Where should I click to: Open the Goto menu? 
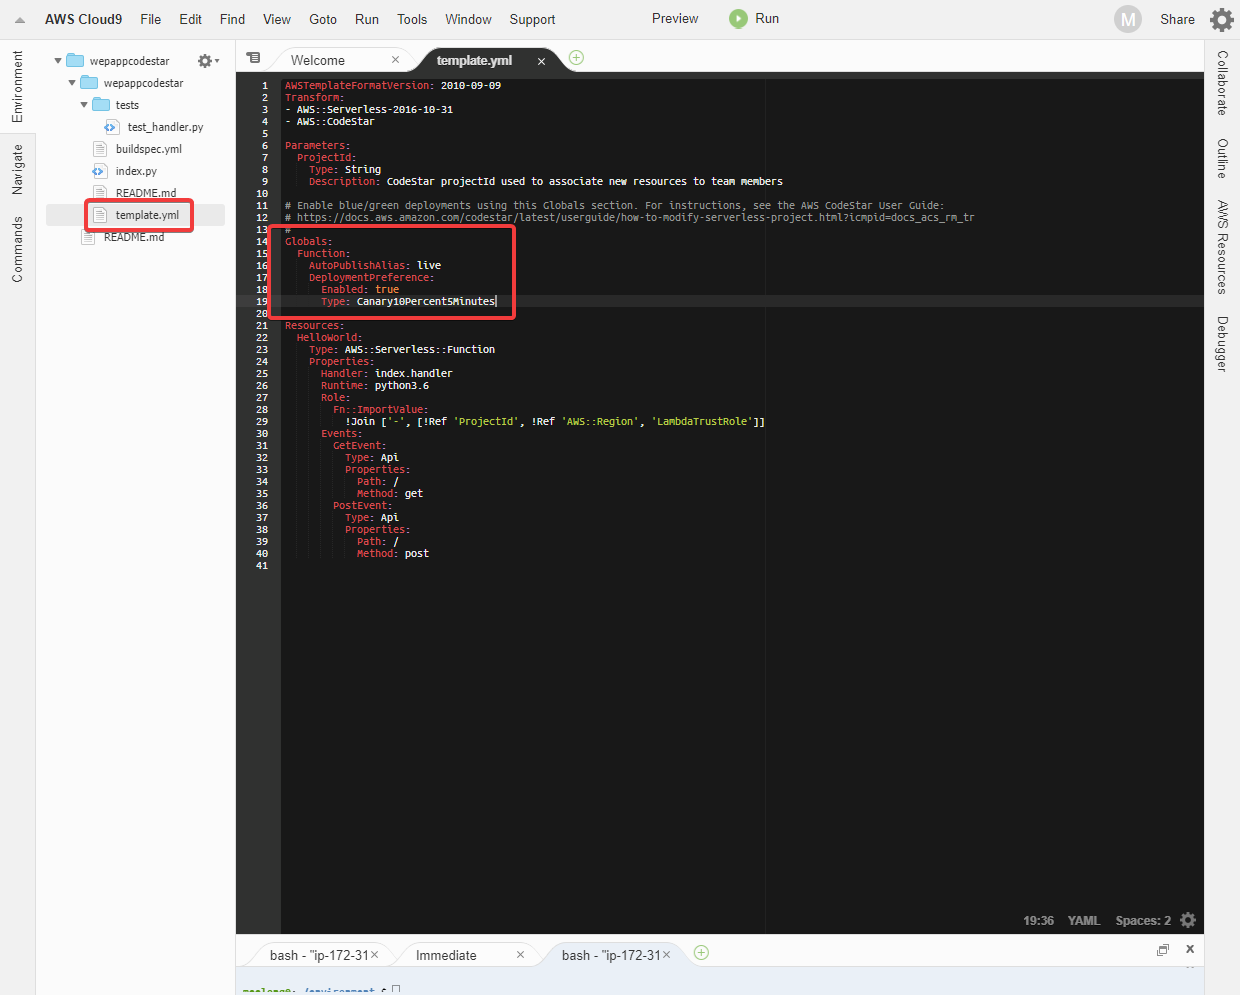point(323,19)
